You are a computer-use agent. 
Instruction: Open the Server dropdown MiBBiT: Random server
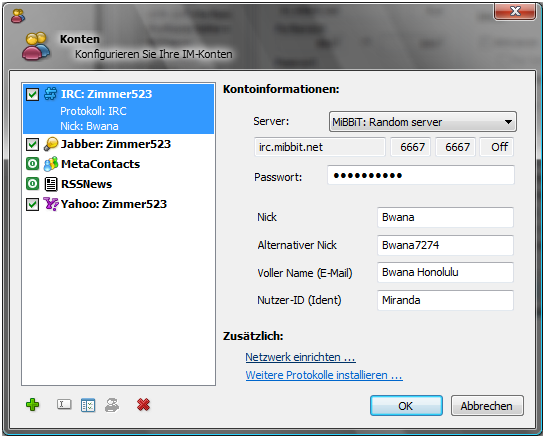tap(423, 122)
